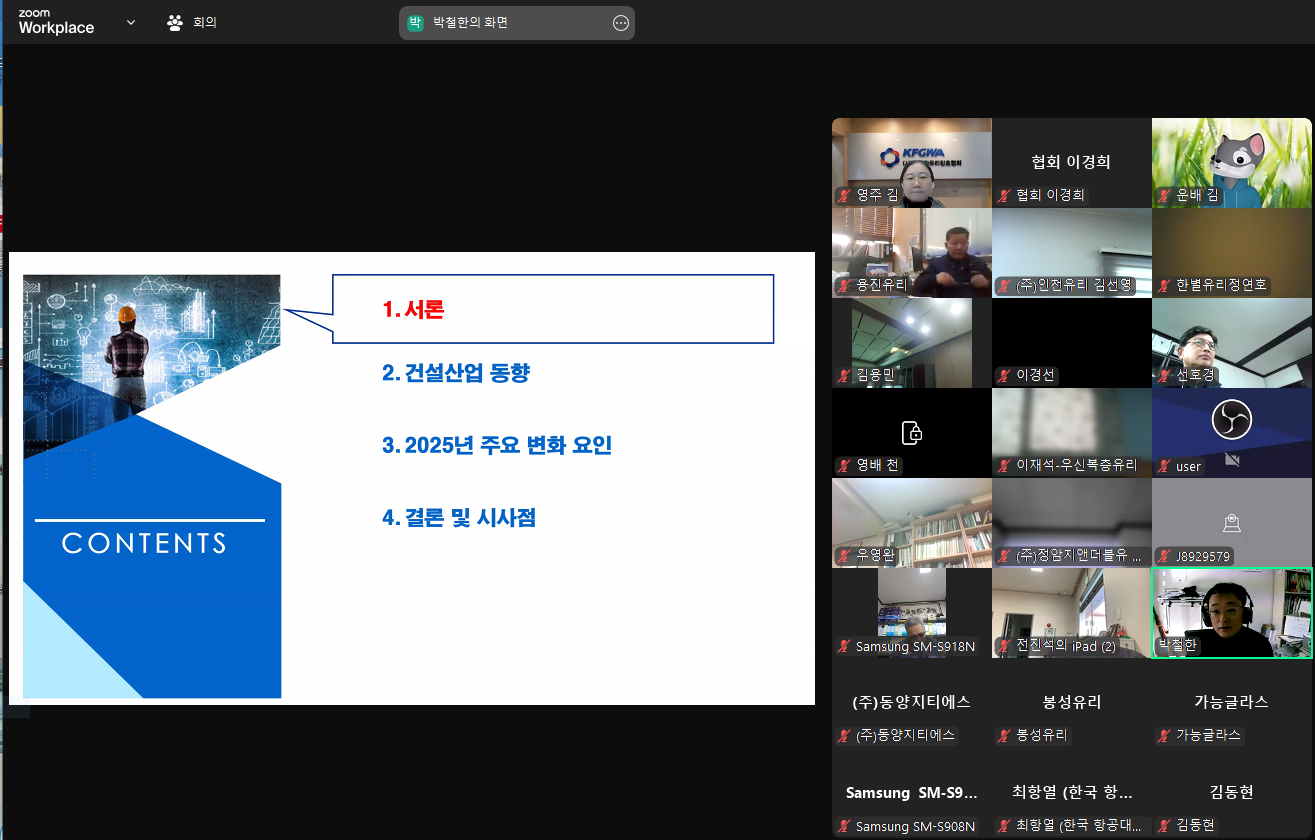This screenshot has height=840, width=1315.
Task: Click the muted mic icon on 웅진유리's tile
Action: [843, 286]
